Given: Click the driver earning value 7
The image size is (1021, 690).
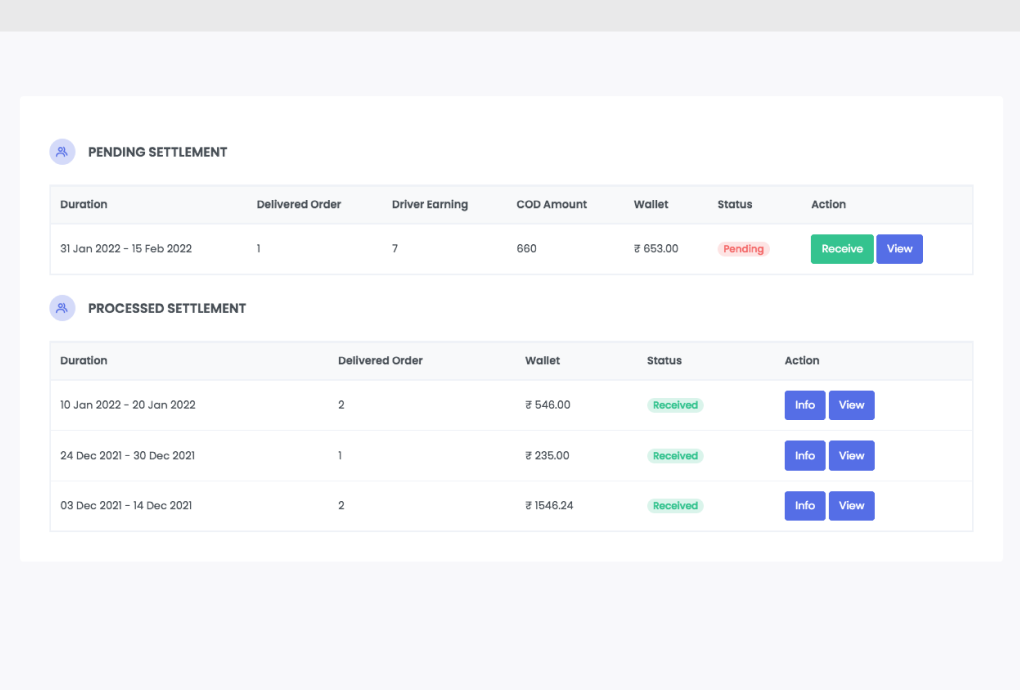Looking at the screenshot, I should [x=395, y=249].
